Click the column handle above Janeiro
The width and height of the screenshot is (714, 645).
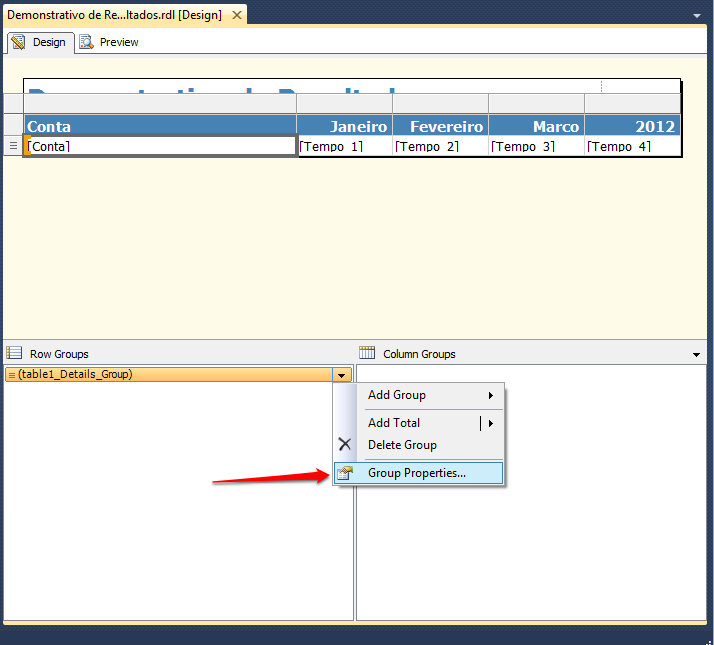[345, 103]
